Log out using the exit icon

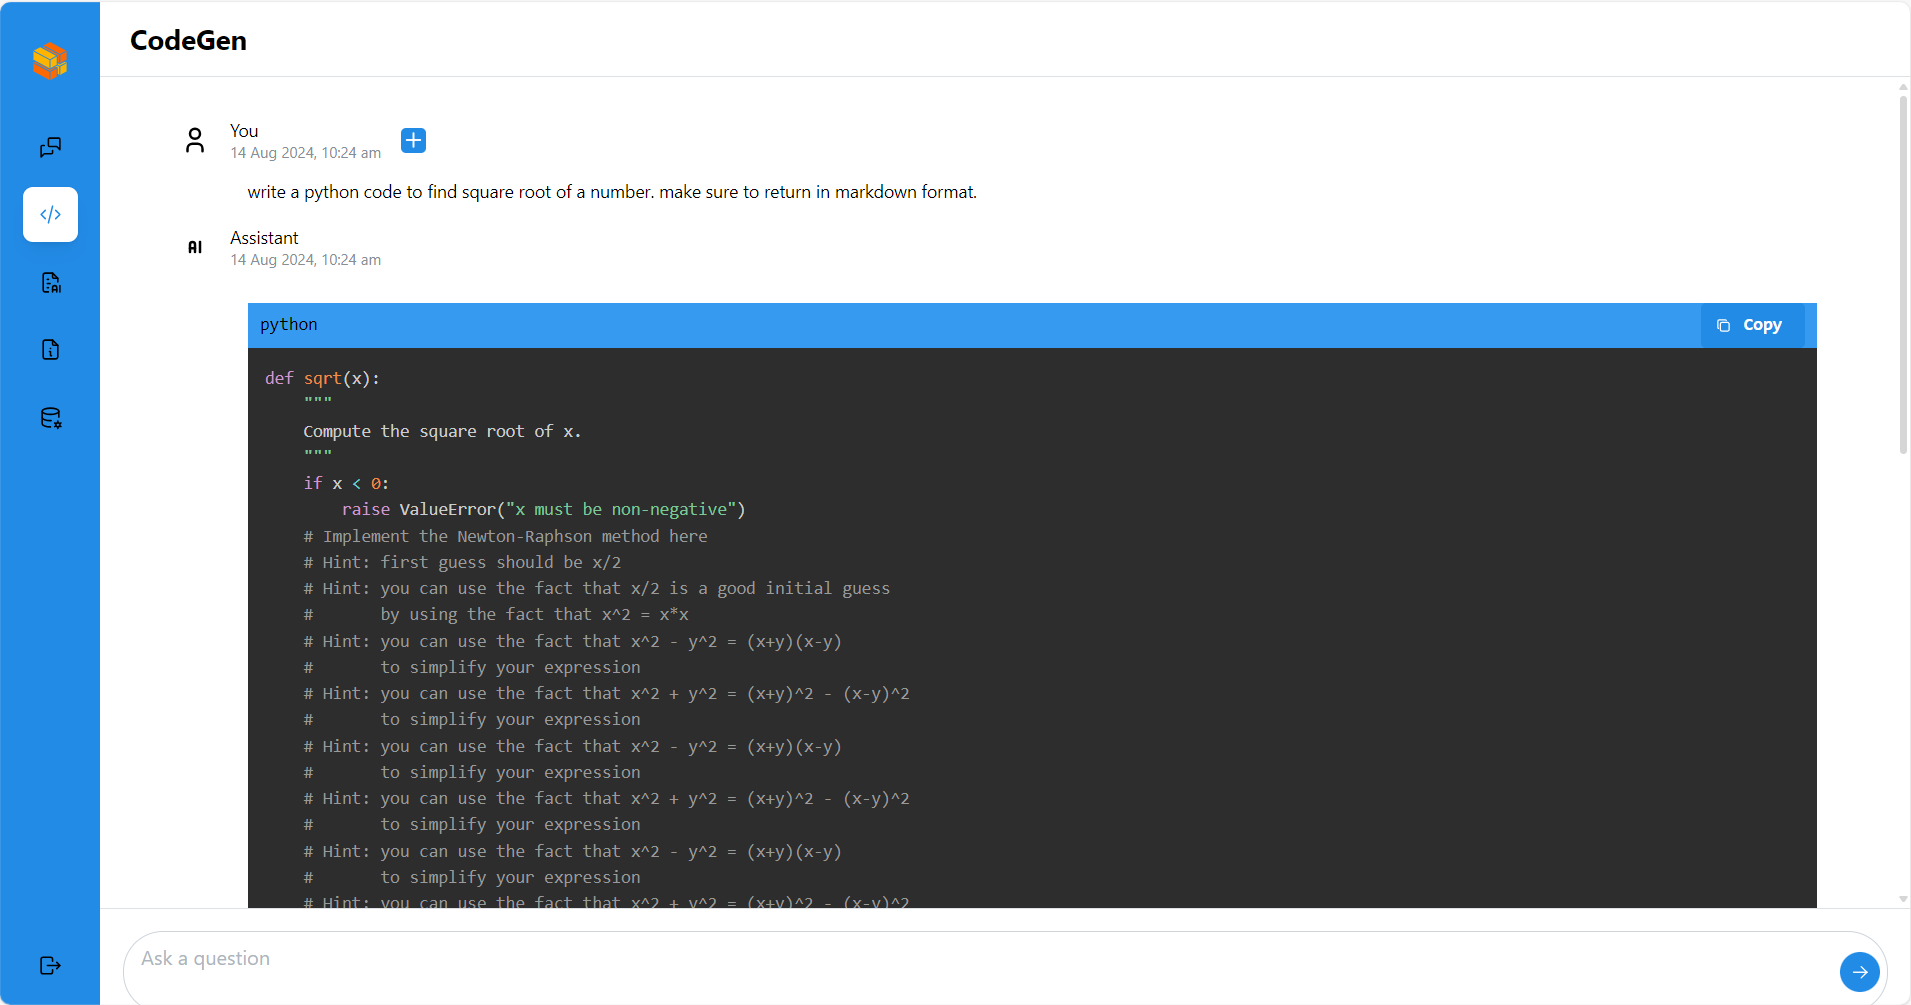[50, 965]
